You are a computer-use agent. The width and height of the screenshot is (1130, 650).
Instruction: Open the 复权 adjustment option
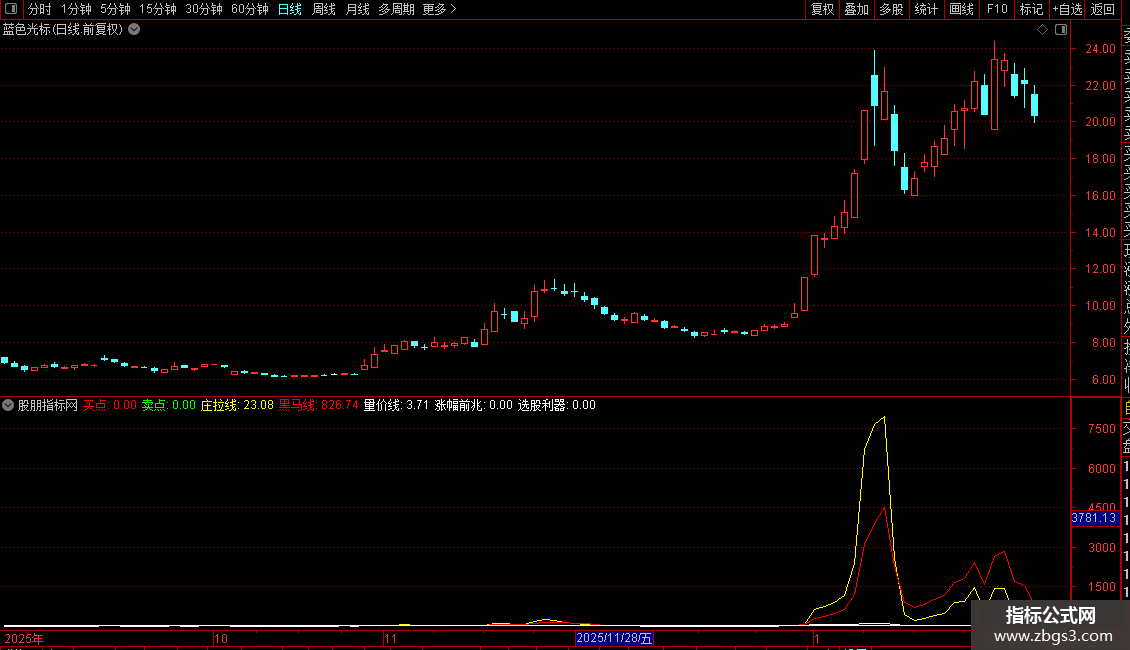[x=822, y=9]
